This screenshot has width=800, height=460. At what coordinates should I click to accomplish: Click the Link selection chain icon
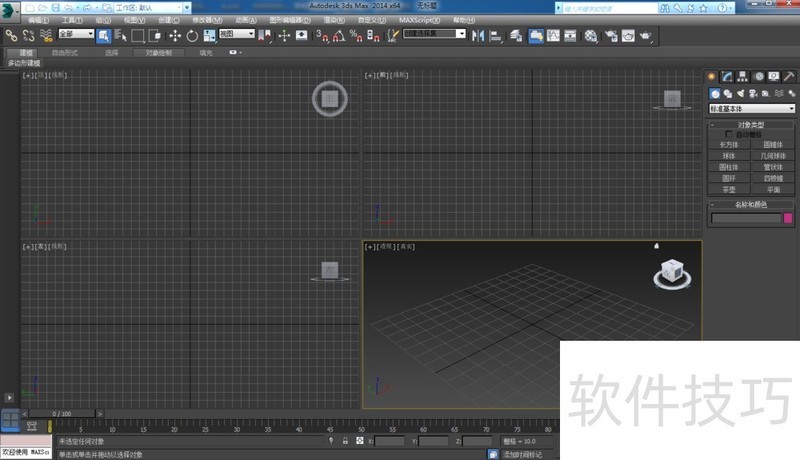tap(11, 35)
